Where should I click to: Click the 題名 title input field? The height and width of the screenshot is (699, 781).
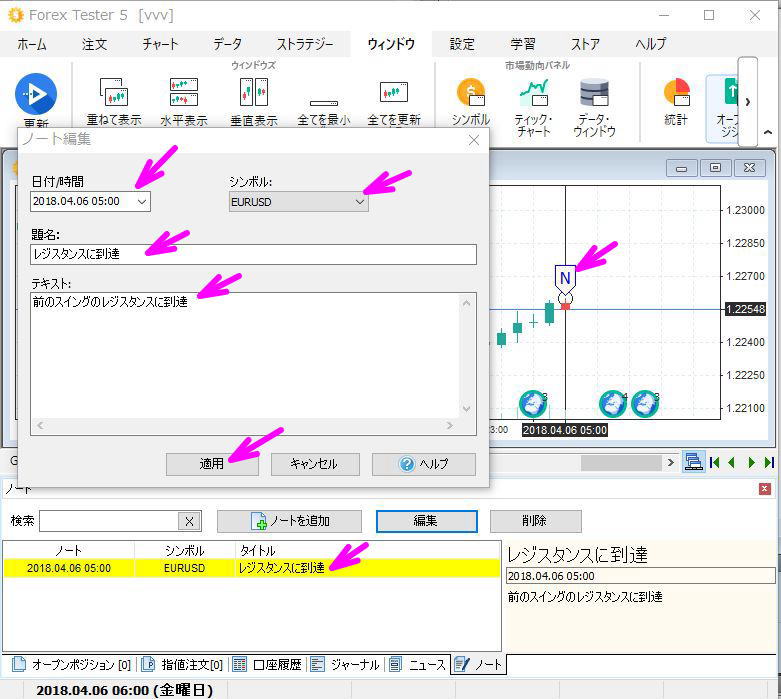pos(253,254)
